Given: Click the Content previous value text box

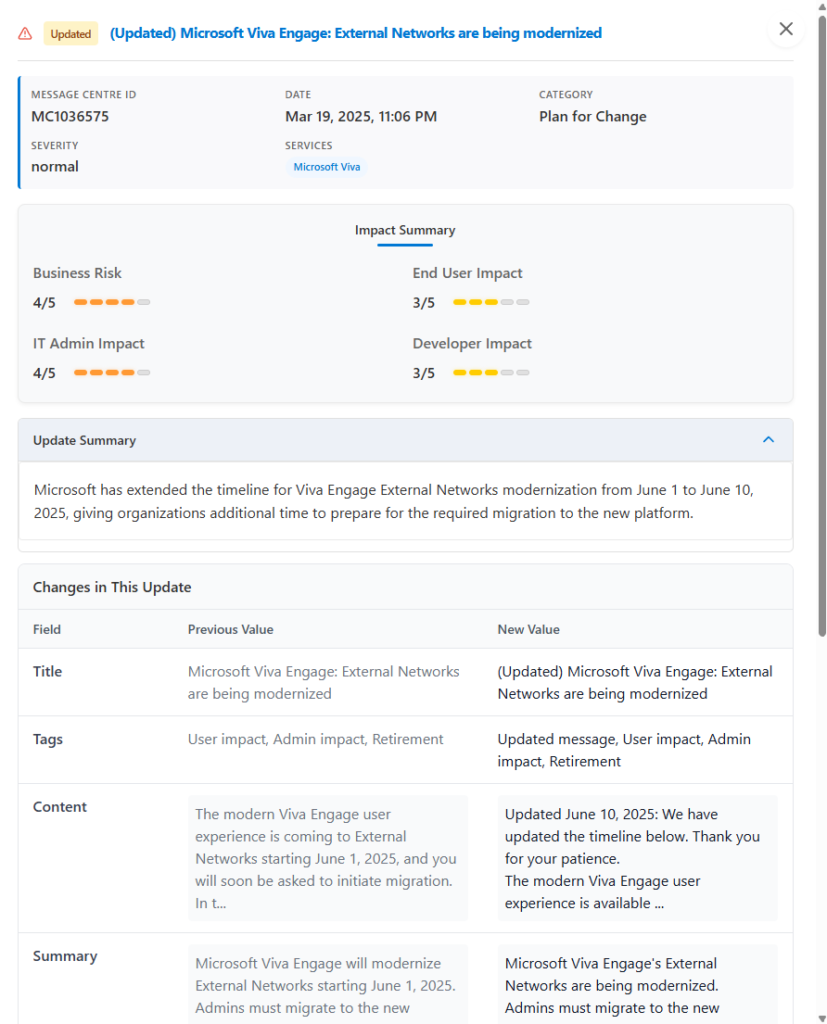Looking at the screenshot, I should pos(327,858).
